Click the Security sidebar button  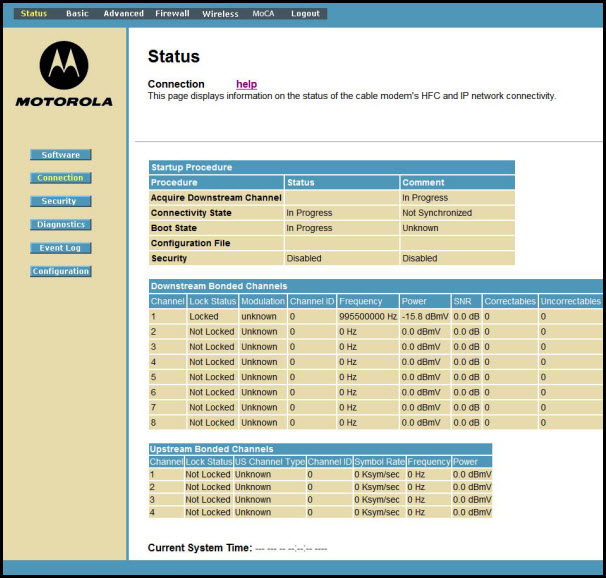click(60, 201)
